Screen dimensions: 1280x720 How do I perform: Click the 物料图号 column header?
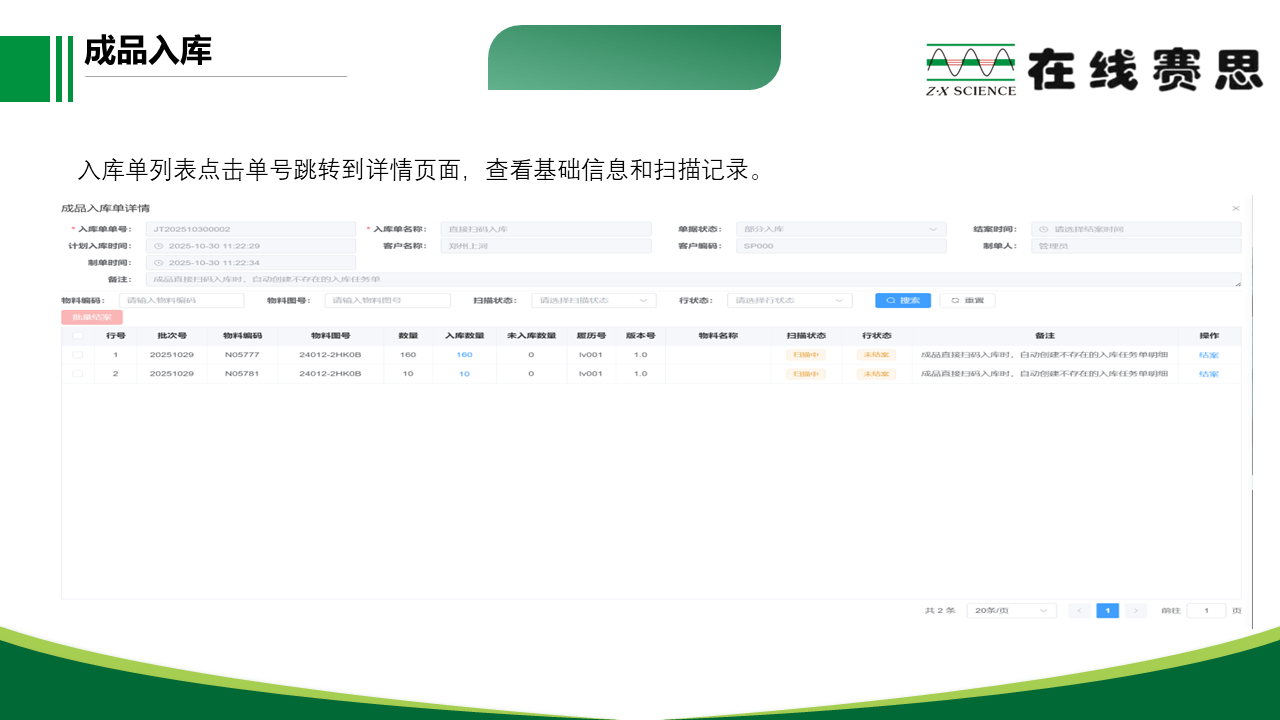[330, 336]
